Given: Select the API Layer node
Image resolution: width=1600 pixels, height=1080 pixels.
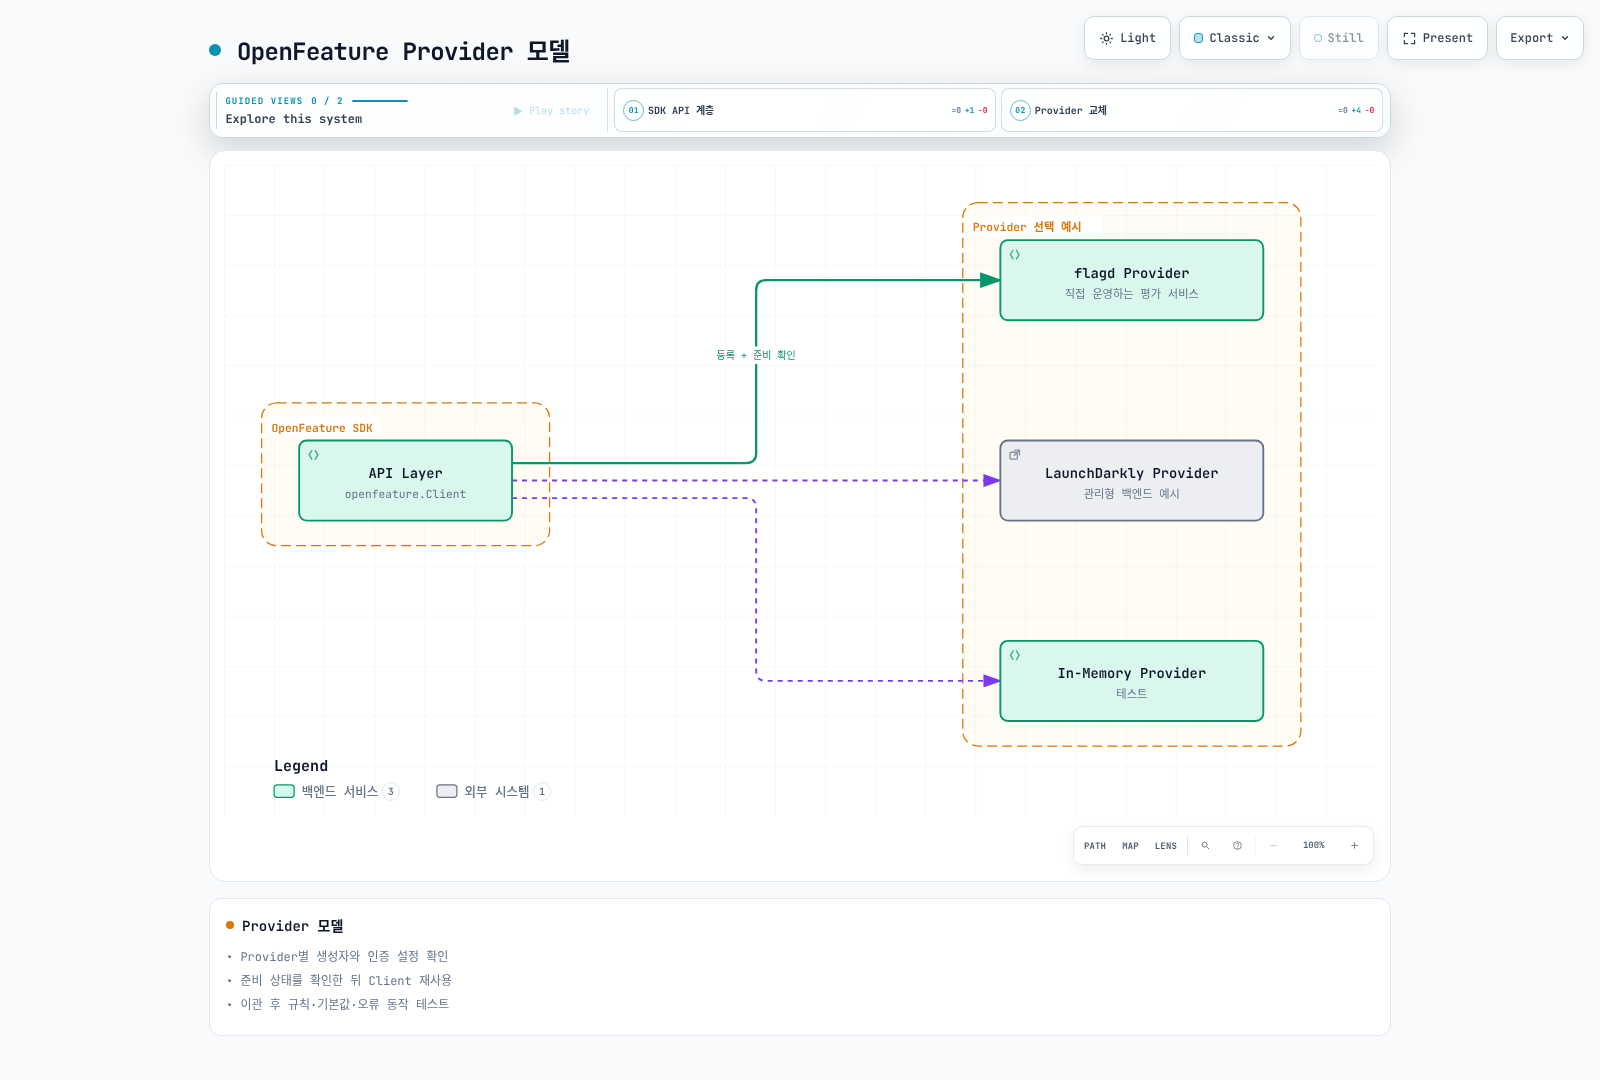Looking at the screenshot, I should 405,480.
